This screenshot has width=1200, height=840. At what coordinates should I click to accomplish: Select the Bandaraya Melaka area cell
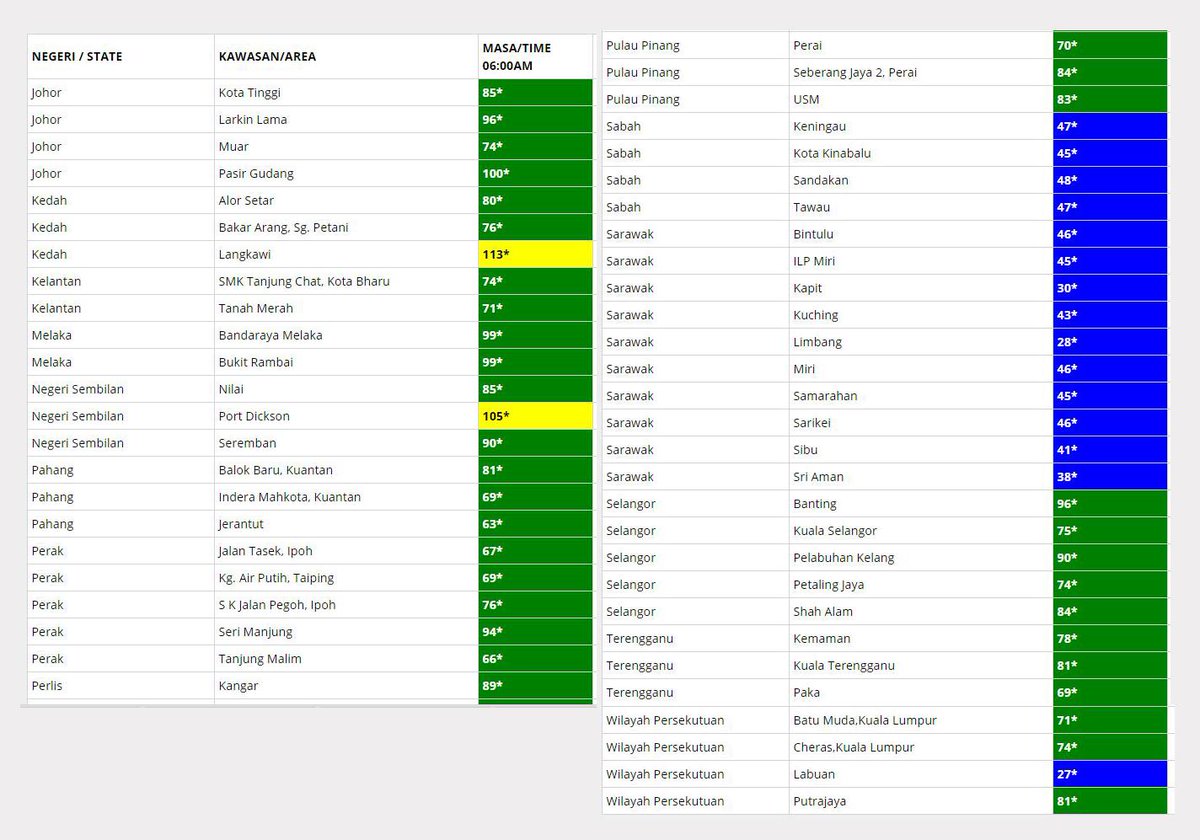point(346,336)
